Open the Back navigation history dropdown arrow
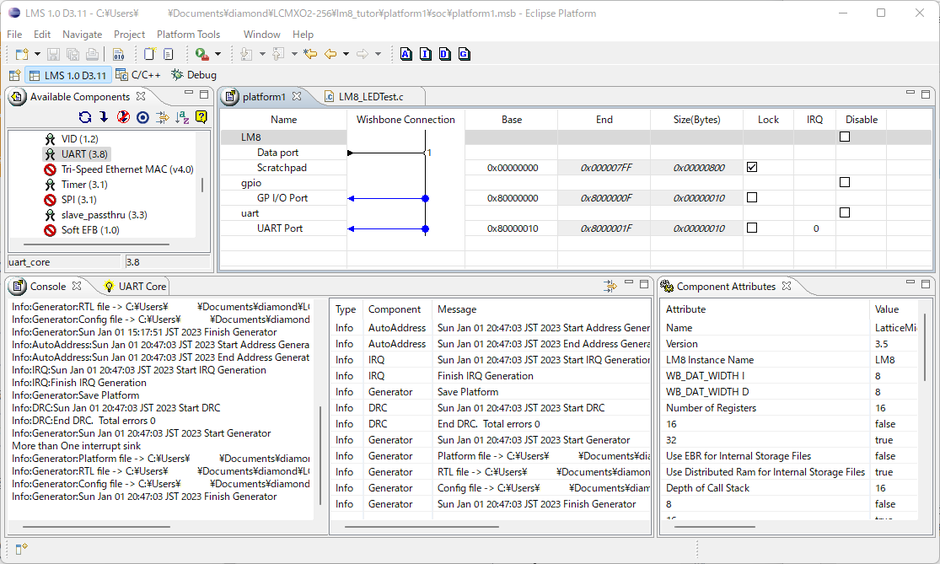Image resolution: width=940 pixels, height=564 pixels. (346, 54)
